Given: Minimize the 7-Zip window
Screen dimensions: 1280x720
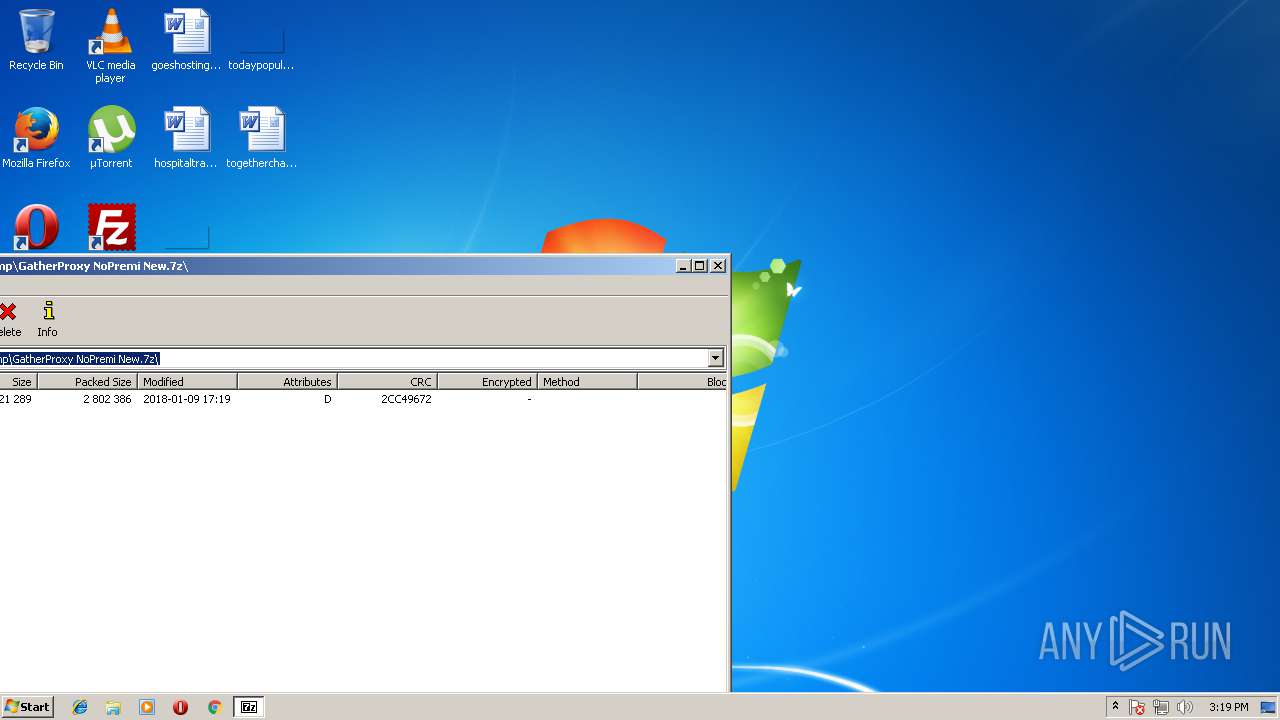Looking at the screenshot, I should 684,266.
